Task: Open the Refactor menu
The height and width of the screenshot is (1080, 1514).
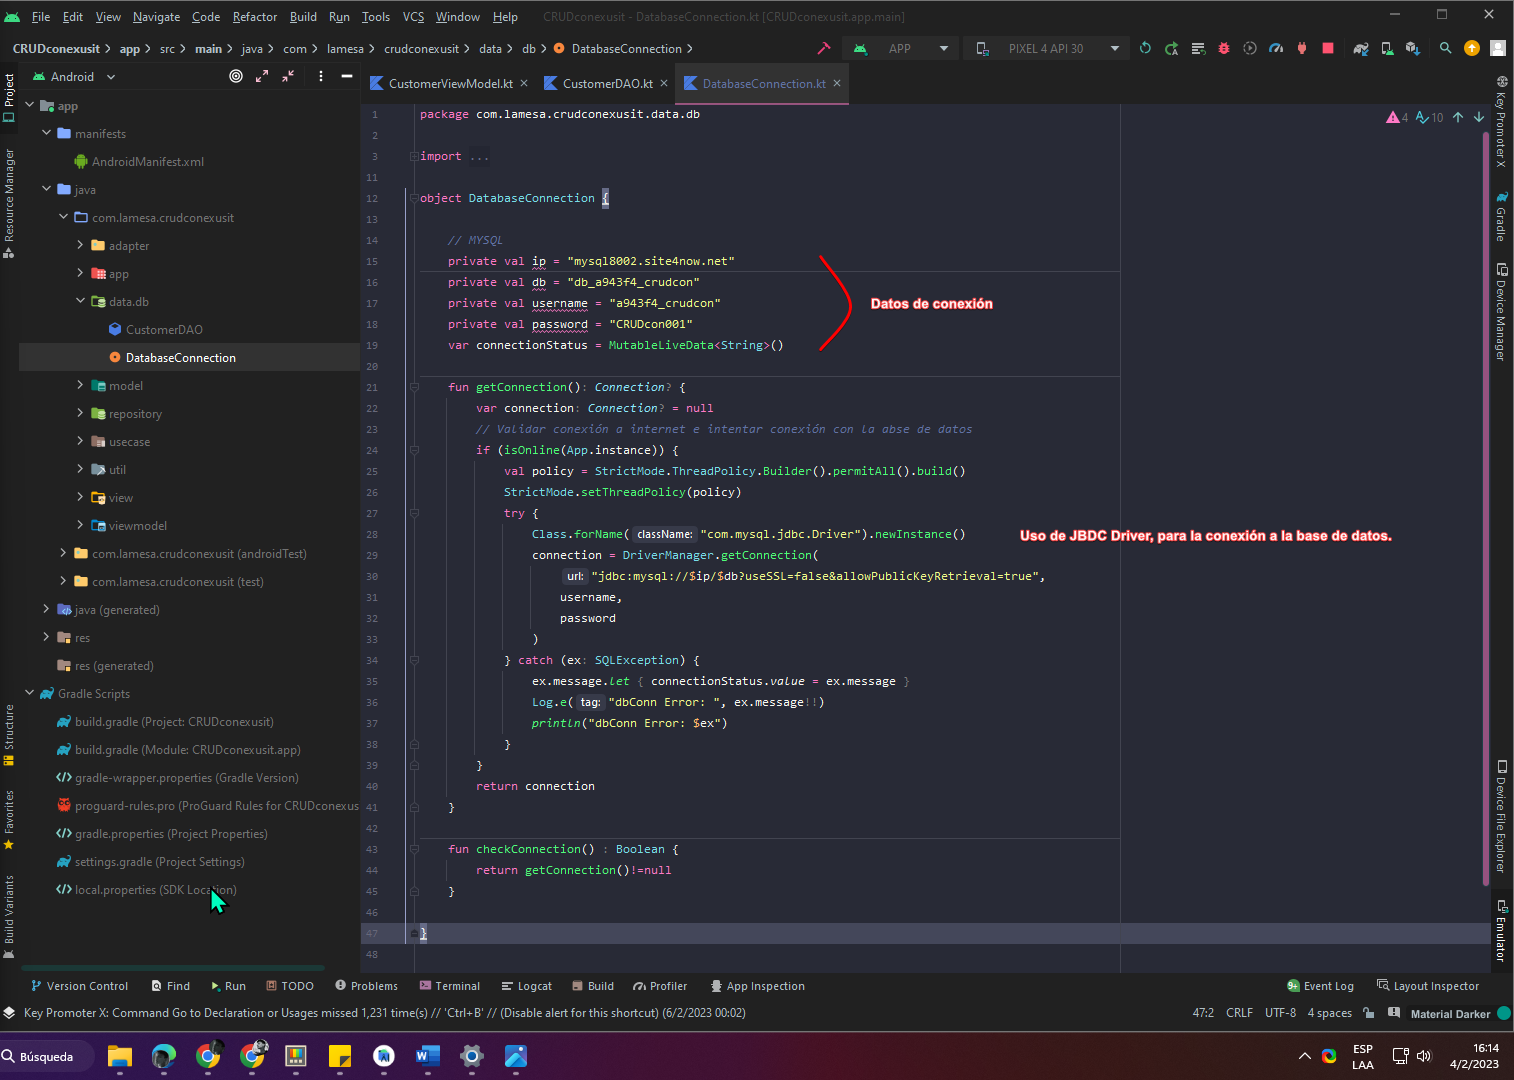Action: coord(255,16)
